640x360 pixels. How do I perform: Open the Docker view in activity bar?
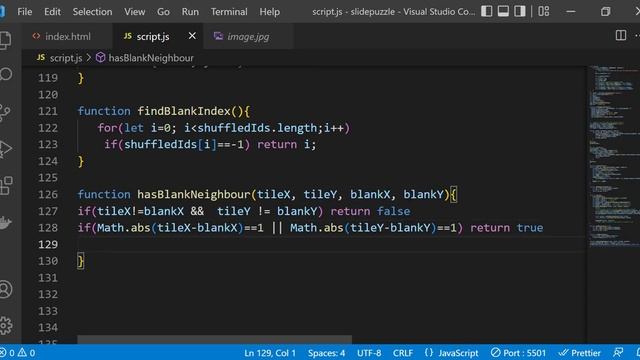[x=5, y=222]
